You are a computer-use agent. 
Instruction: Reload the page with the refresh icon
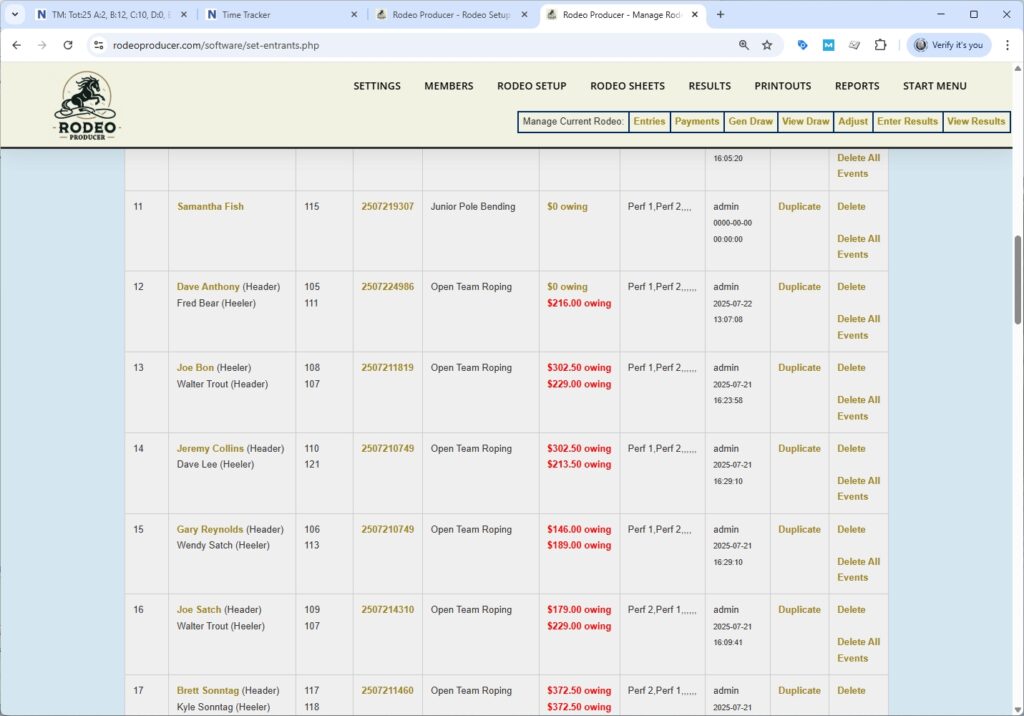68,45
